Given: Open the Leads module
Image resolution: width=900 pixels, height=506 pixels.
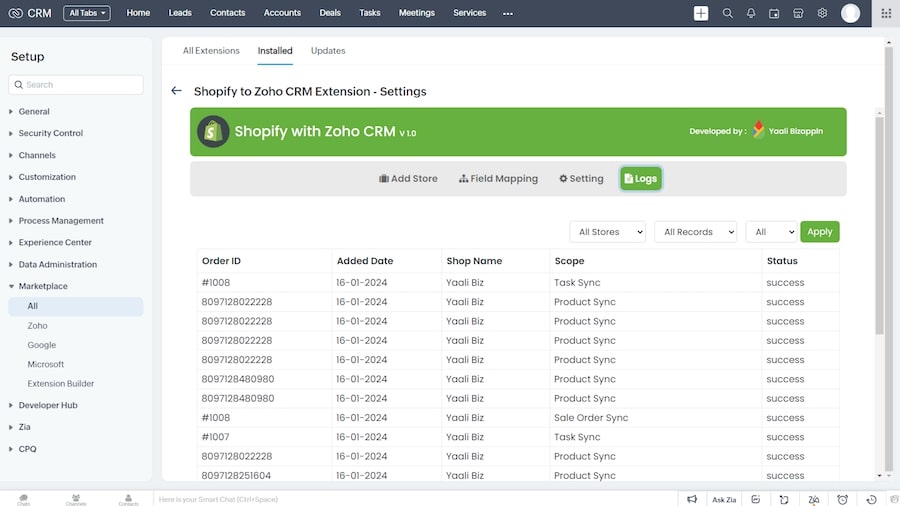Looking at the screenshot, I should (x=180, y=13).
